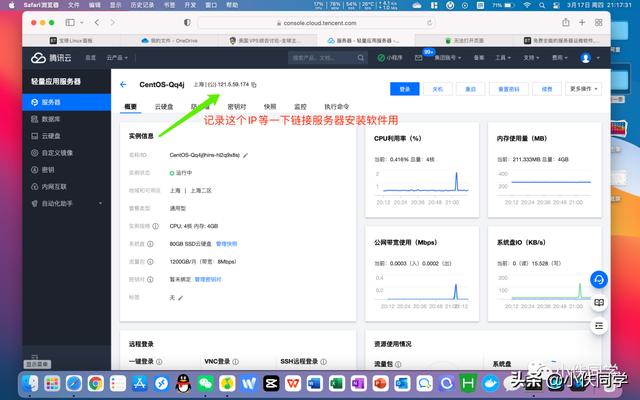Select 内网互联 in the left sidebar
Screen dimensions: 640x400
[67, 187]
